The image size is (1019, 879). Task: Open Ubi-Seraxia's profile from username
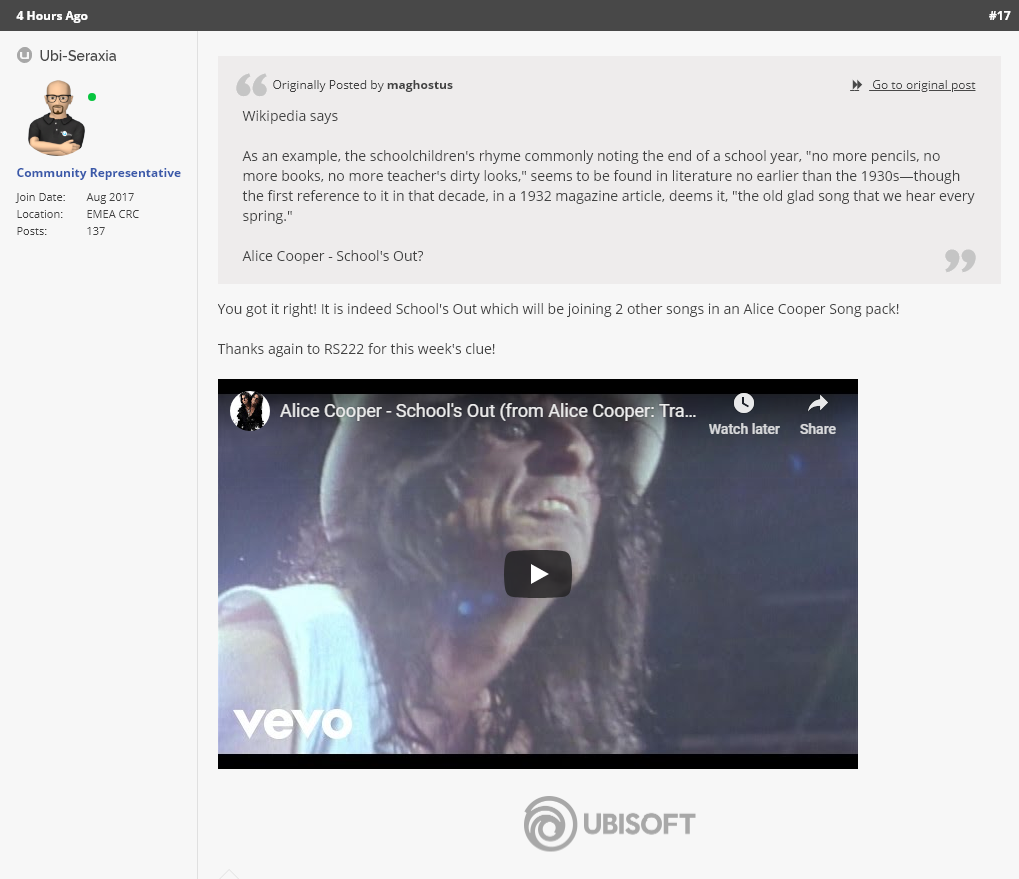point(78,56)
